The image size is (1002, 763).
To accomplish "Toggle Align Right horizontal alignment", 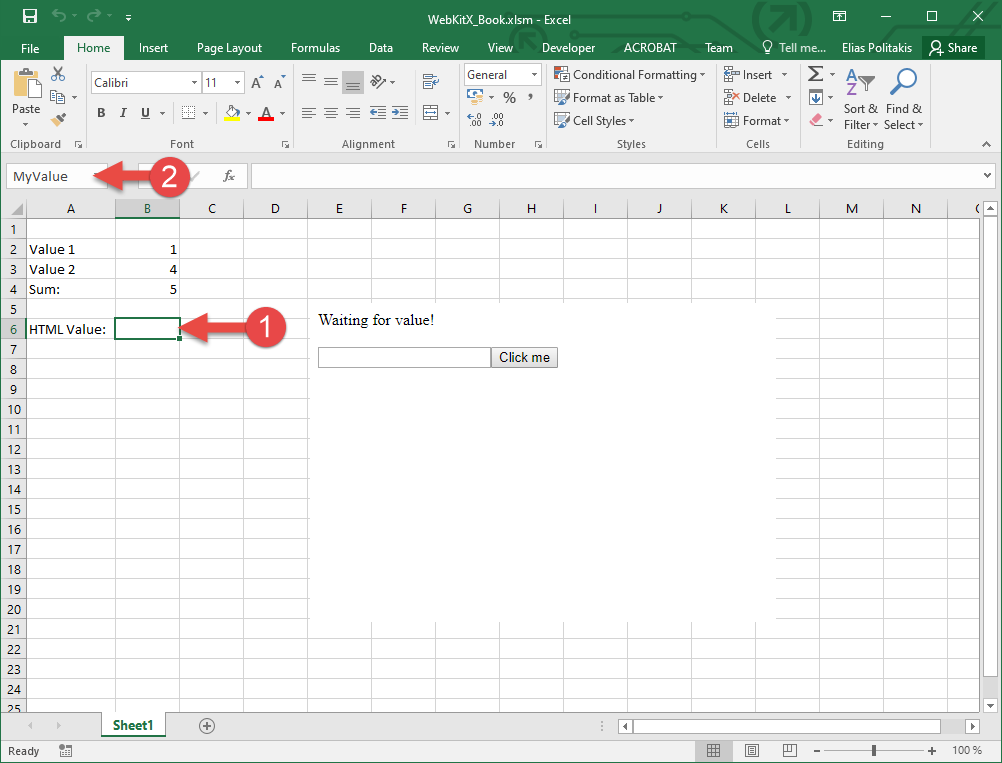I will pos(353,113).
